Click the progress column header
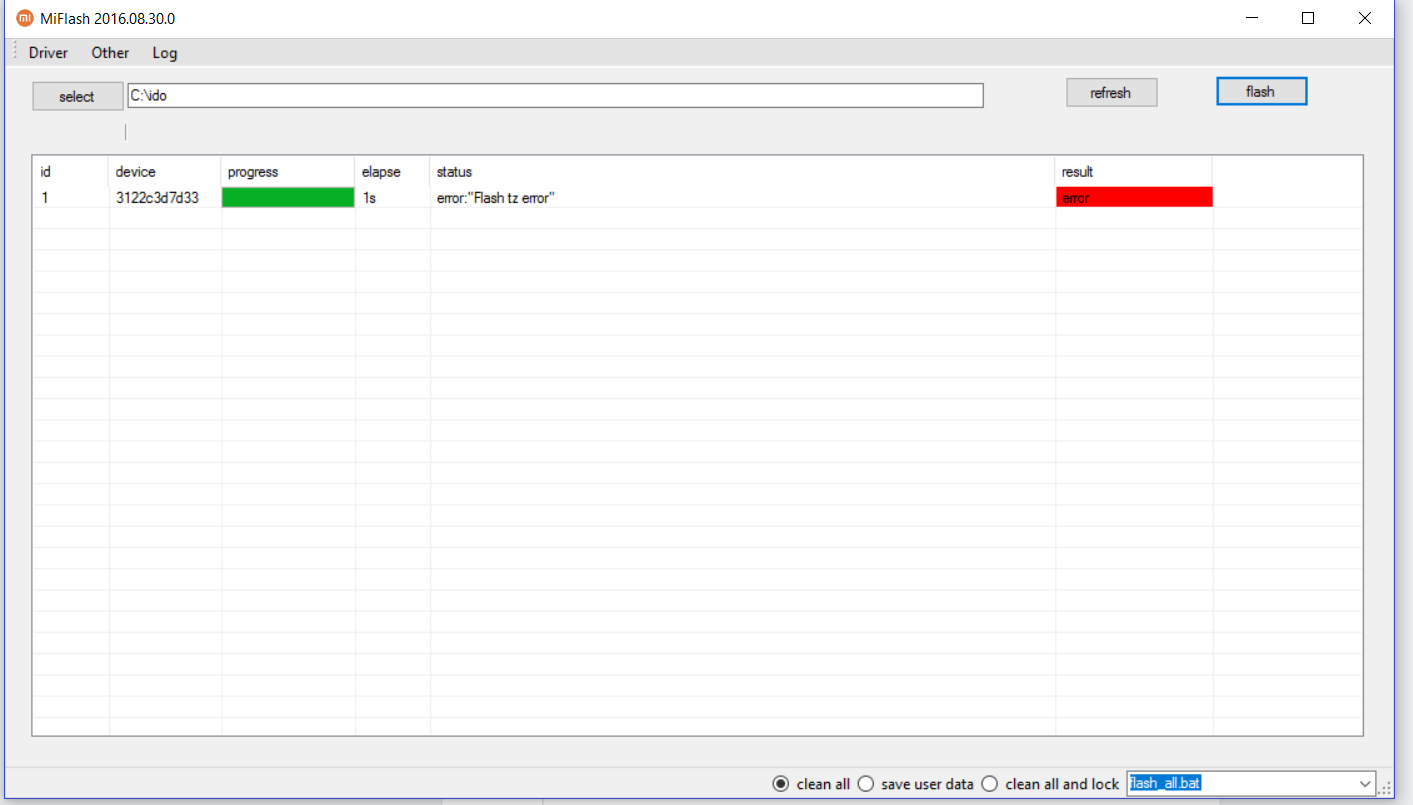1413x805 pixels. click(x=288, y=172)
